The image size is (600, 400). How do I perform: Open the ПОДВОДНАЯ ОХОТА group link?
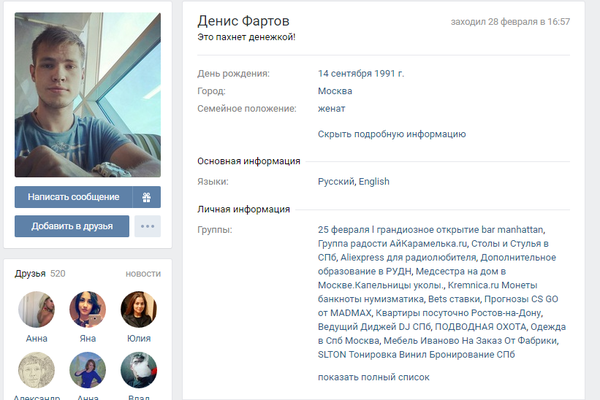coord(481,327)
